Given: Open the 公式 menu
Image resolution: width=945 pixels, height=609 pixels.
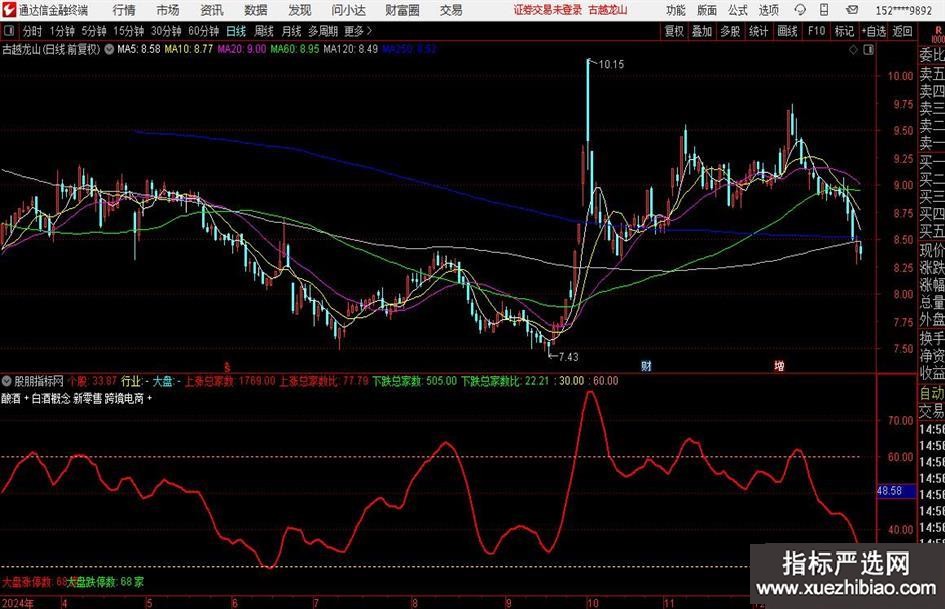Looking at the screenshot, I should (x=737, y=10).
